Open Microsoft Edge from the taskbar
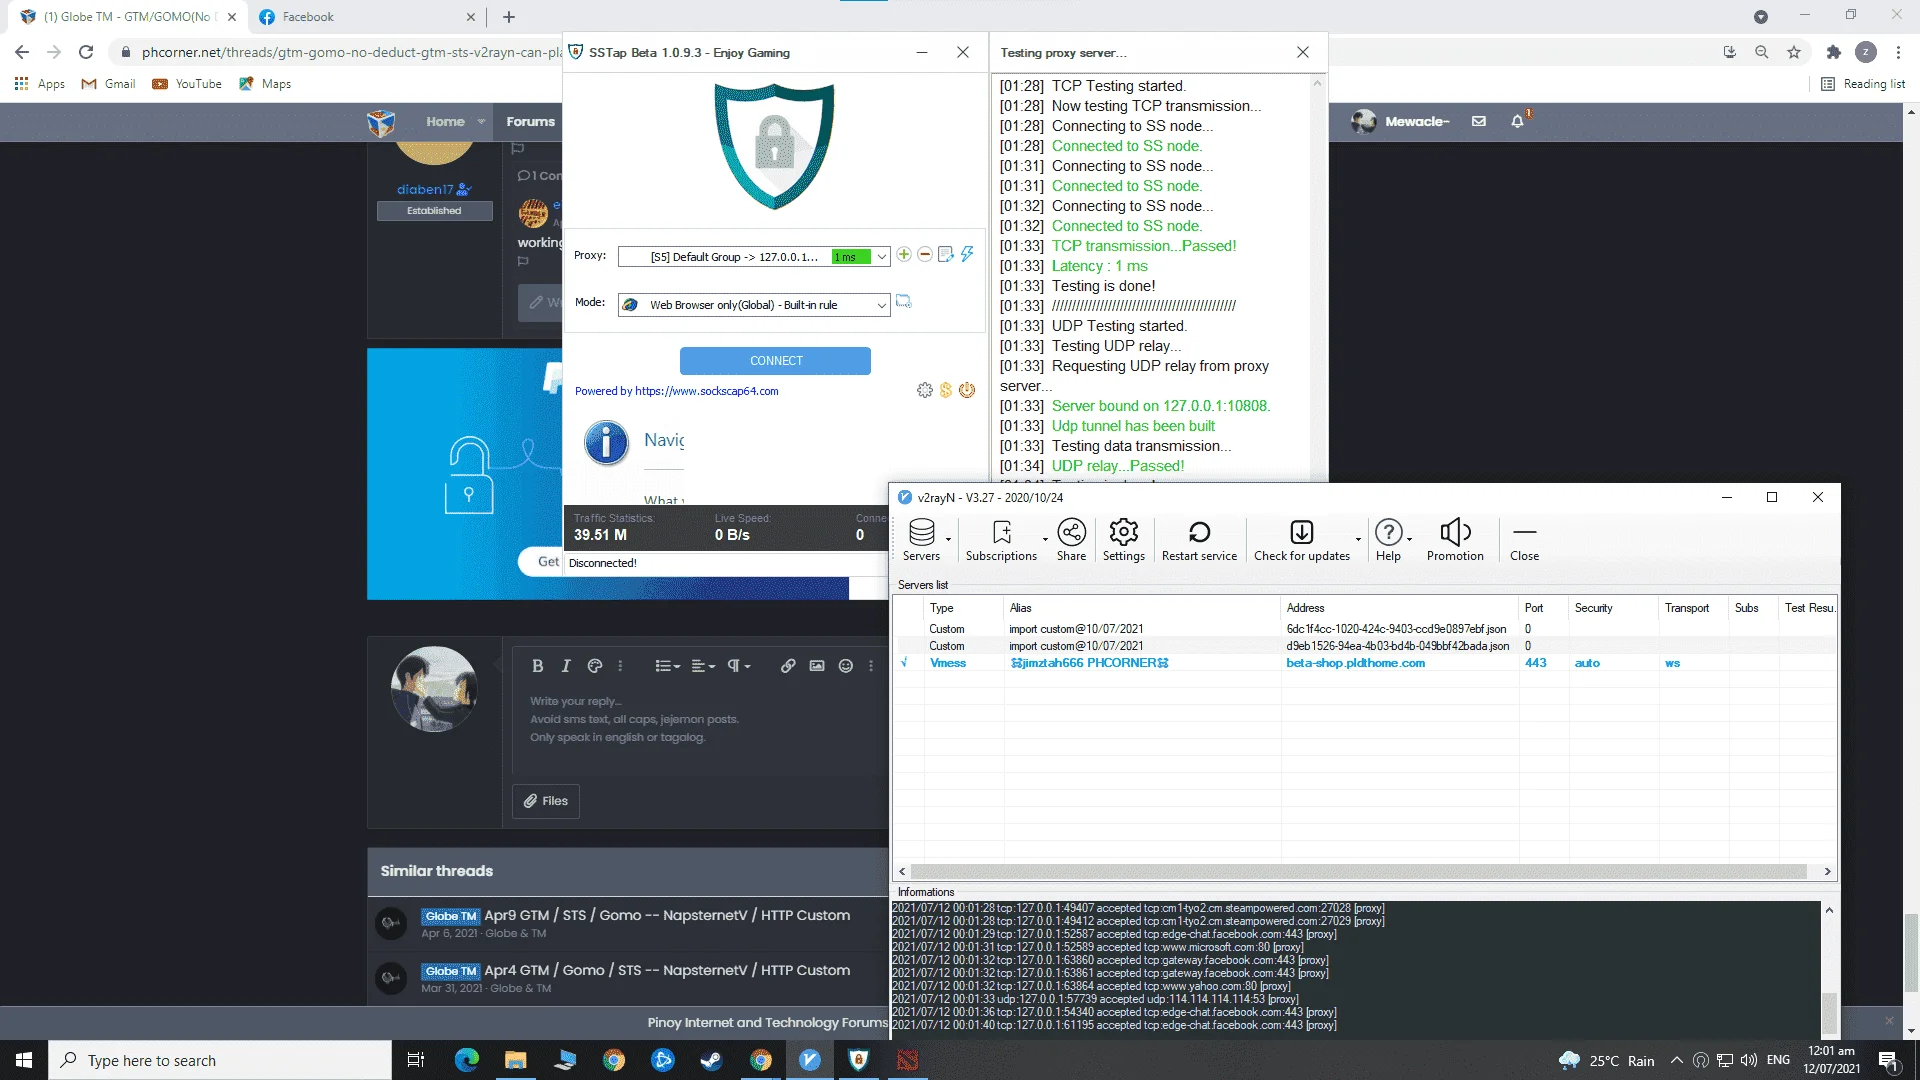 click(467, 1060)
